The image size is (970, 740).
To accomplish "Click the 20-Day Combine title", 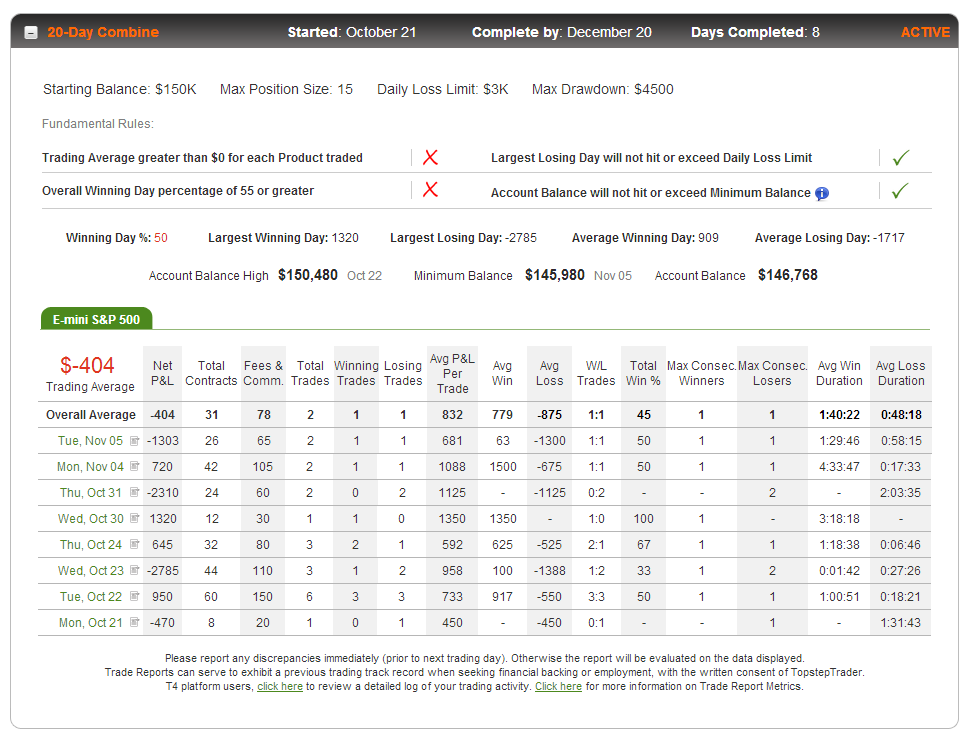I will 103,32.
